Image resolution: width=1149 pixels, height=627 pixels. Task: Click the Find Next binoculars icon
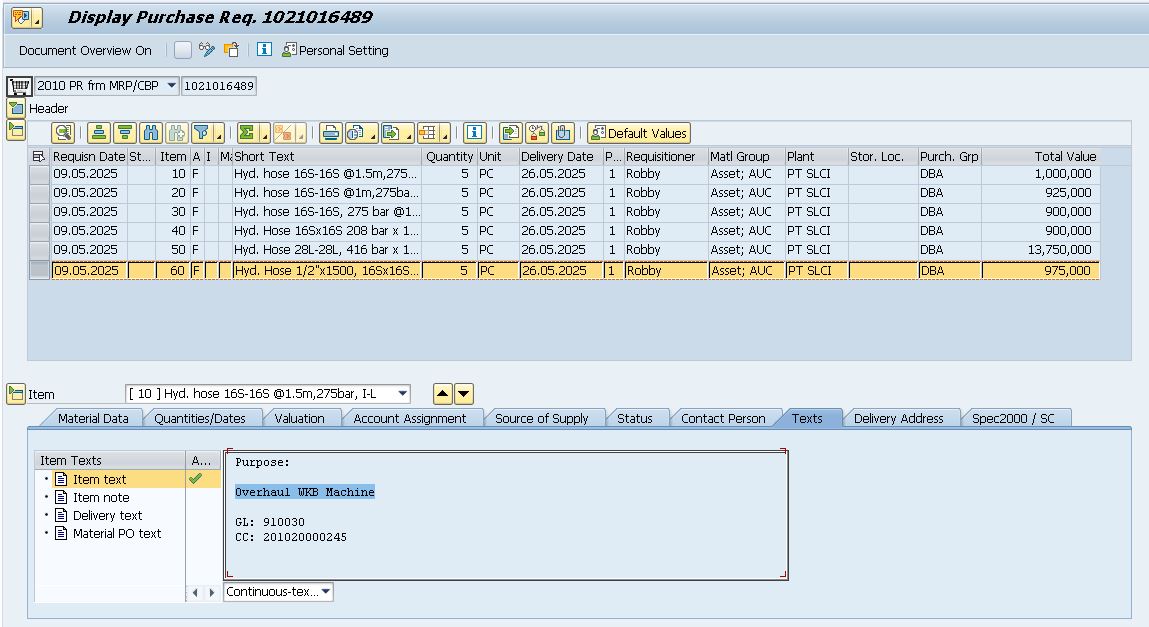coord(177,133)
